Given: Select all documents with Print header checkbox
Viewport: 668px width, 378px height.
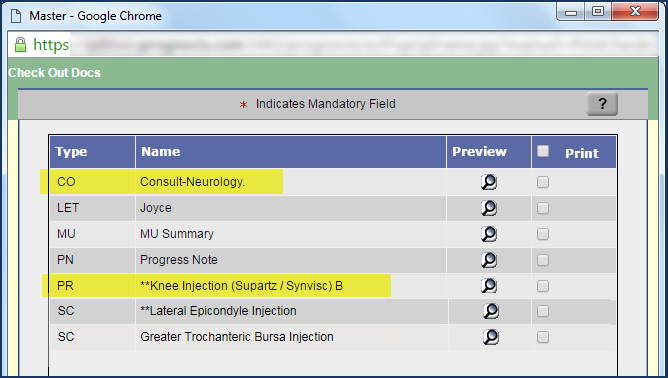Looking at the screenshot, I should (x=543, y=151).
